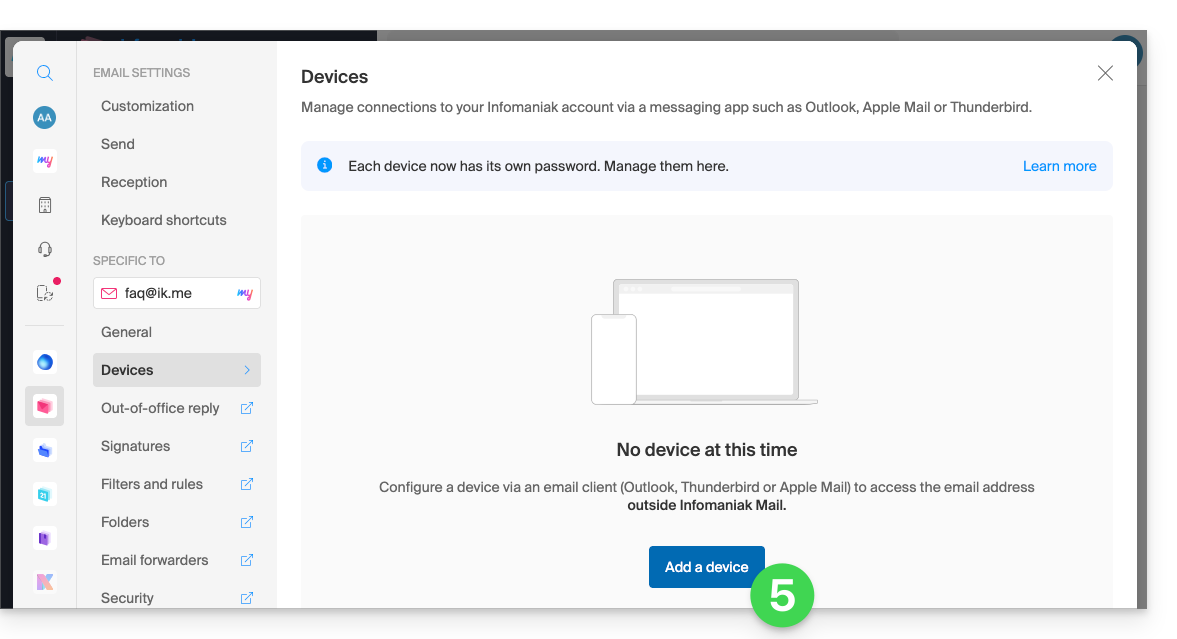Click the Add a device button
Image resolution: width=1177 pixels, height=639 pixels.
coord(706,567)
